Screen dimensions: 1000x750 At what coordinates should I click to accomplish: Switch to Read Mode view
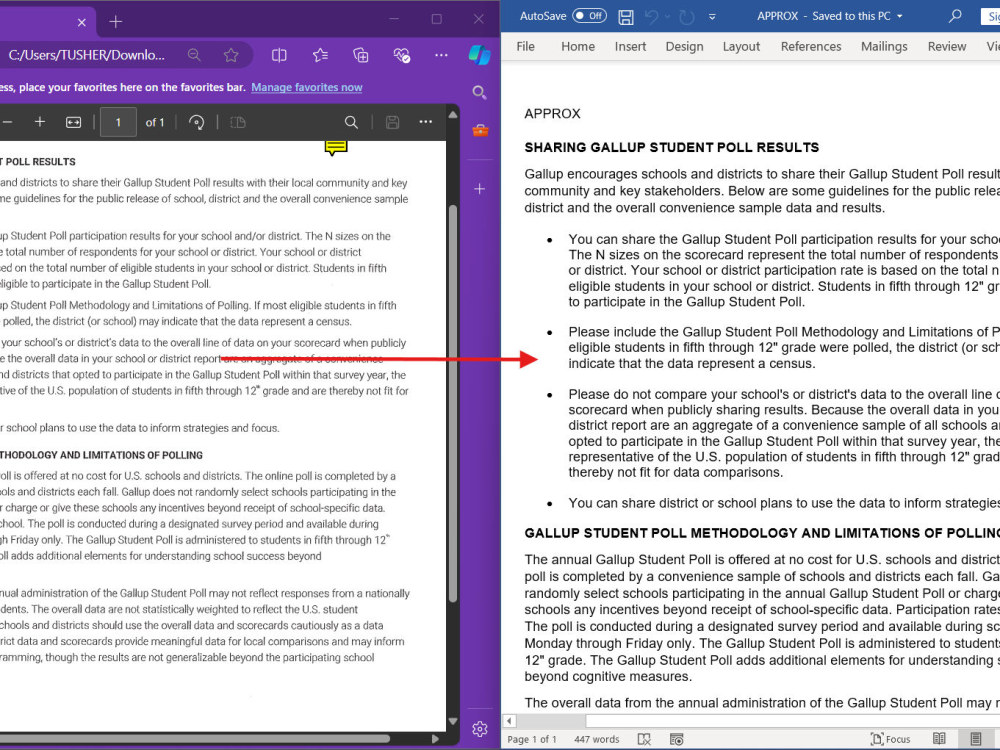(939, 739)
